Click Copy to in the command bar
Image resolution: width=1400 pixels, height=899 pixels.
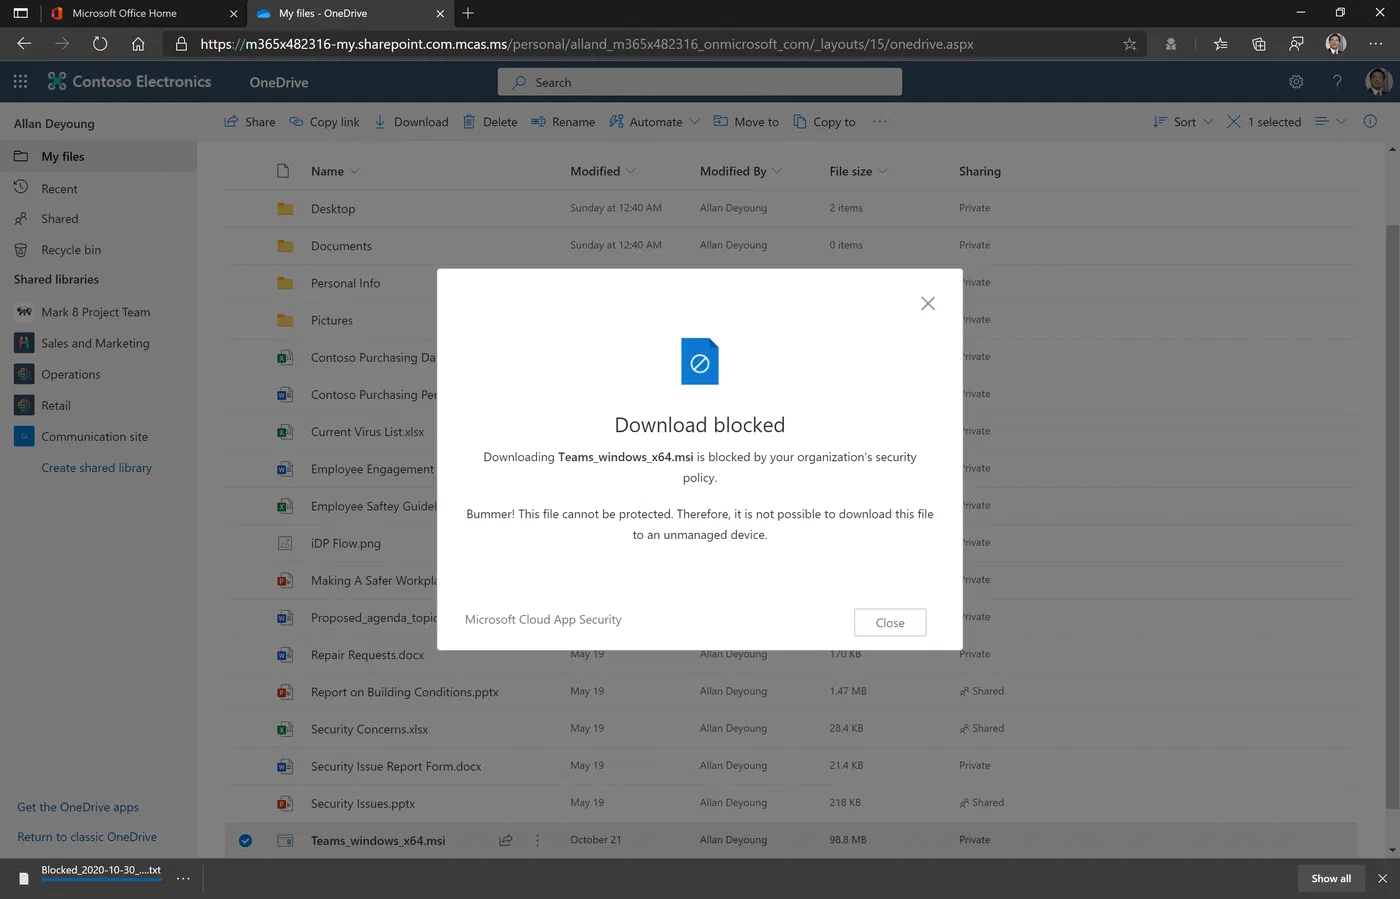(x=825, y=122)
